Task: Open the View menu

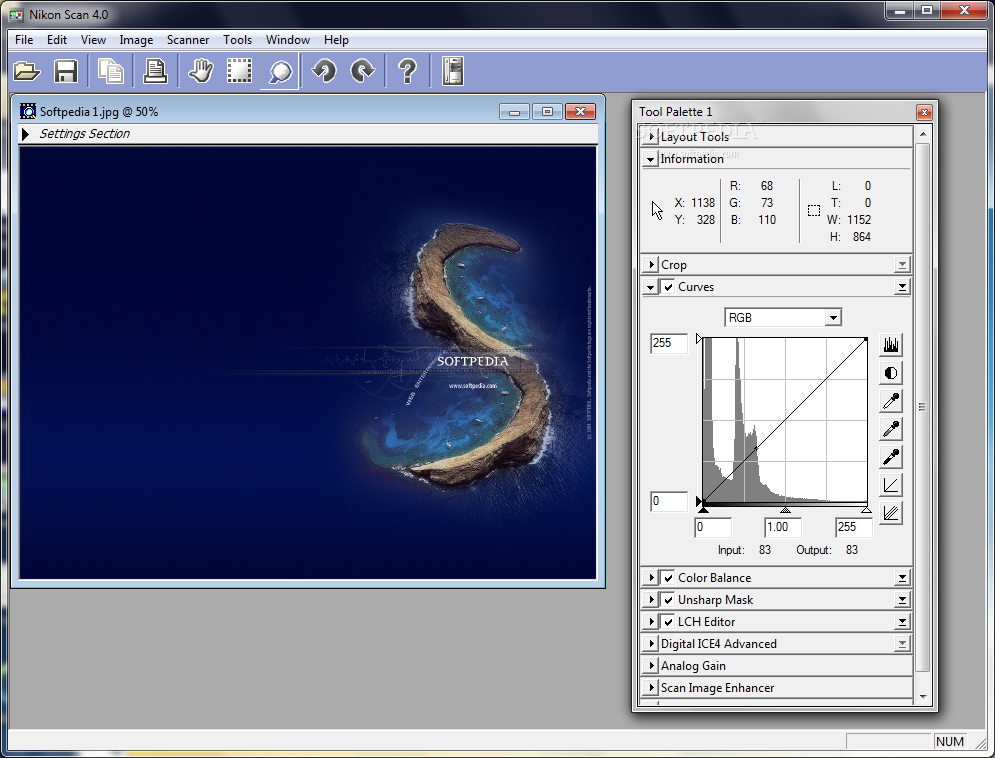Action: click(93, 40)
